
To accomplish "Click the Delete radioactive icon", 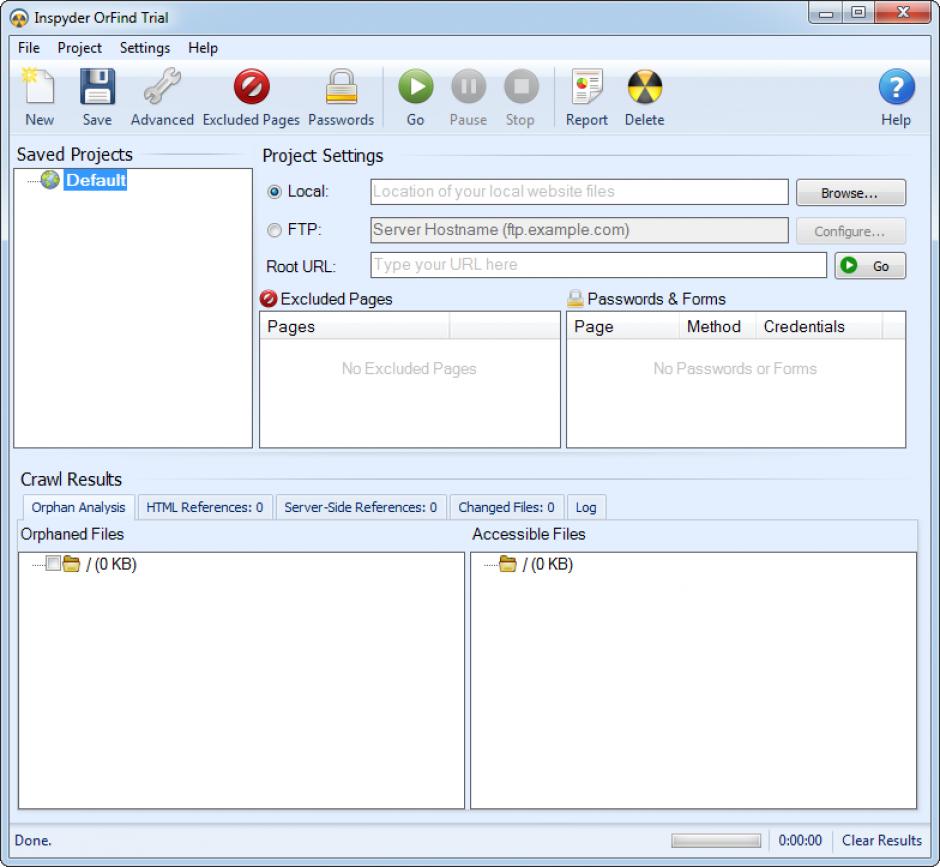I will click(x=644, y=89).
